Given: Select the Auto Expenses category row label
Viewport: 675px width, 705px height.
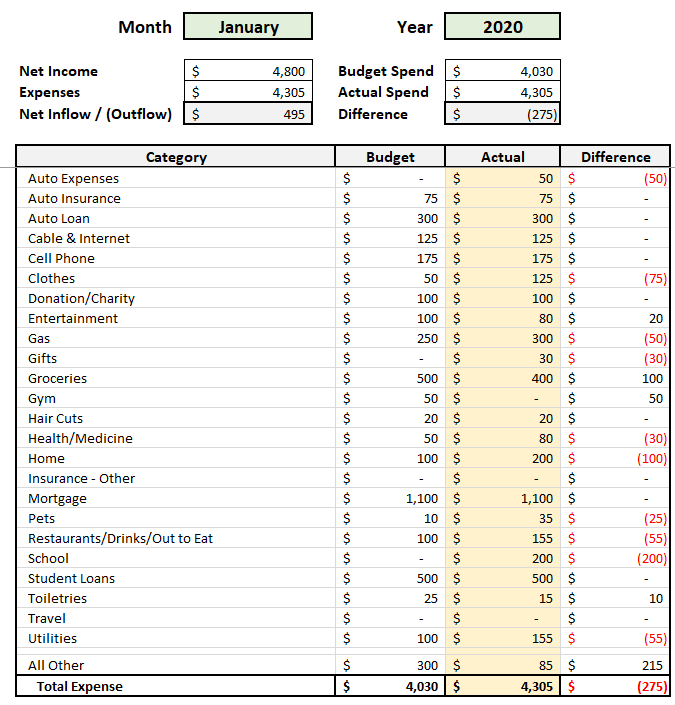Looking at the screenshot, I should pyautogui.click(x=73, y=178).
